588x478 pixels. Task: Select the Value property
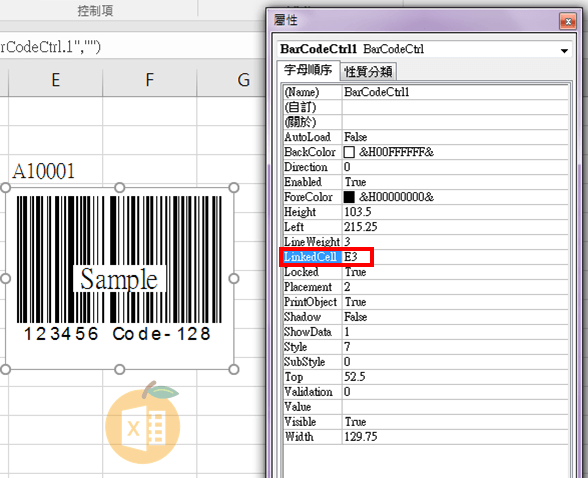pos(312,407)
